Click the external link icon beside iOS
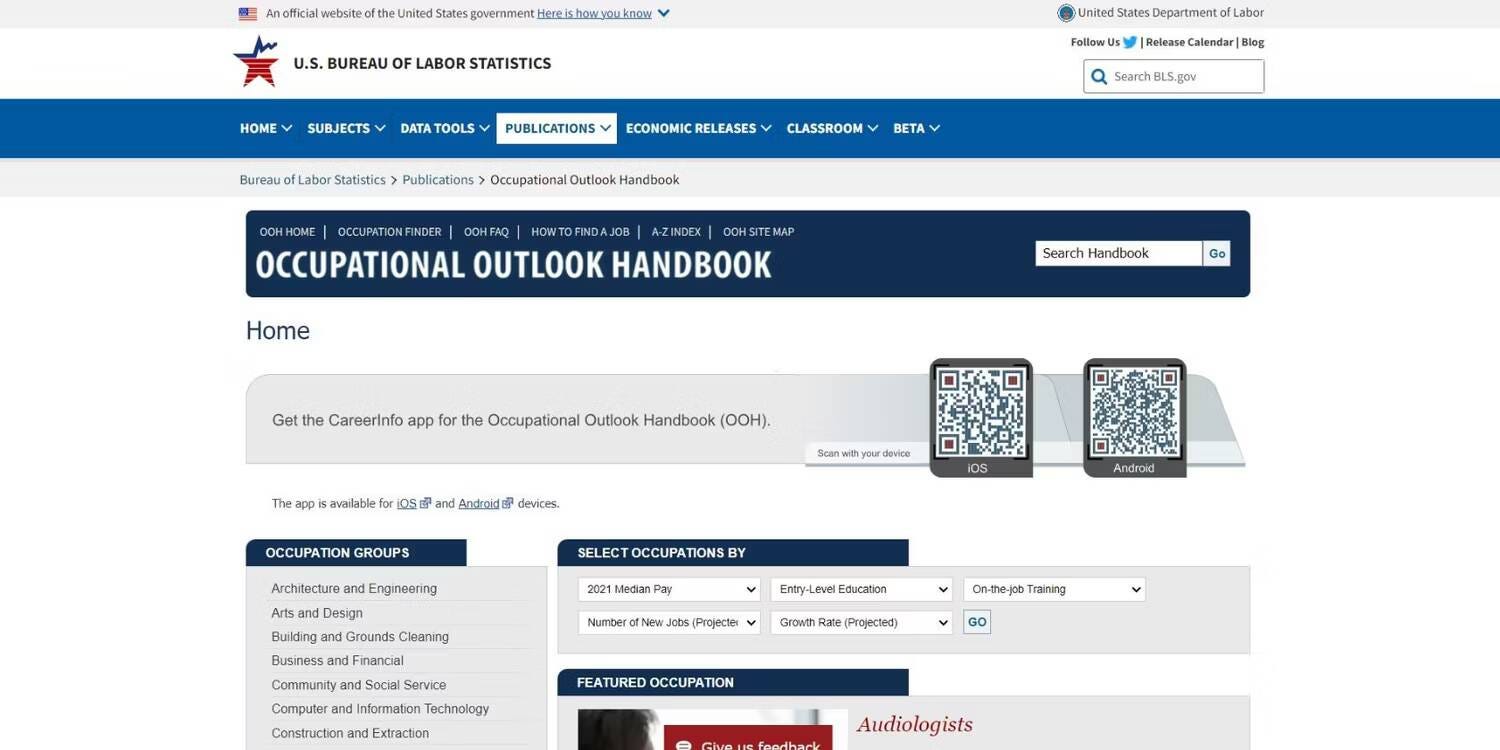The height and width of the screenshot is (750, 1500). (x=425, y=503)
